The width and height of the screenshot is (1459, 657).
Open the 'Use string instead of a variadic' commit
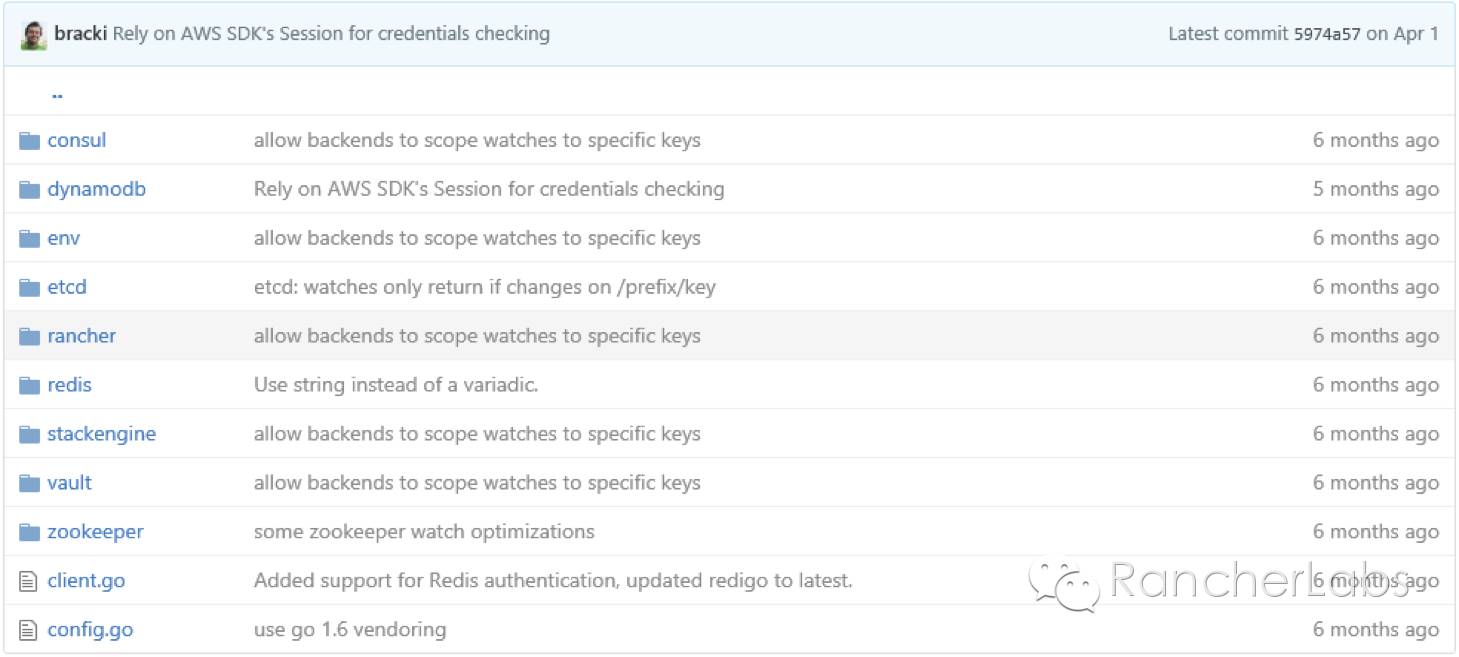pyautogui.click(x=395, y=386)
